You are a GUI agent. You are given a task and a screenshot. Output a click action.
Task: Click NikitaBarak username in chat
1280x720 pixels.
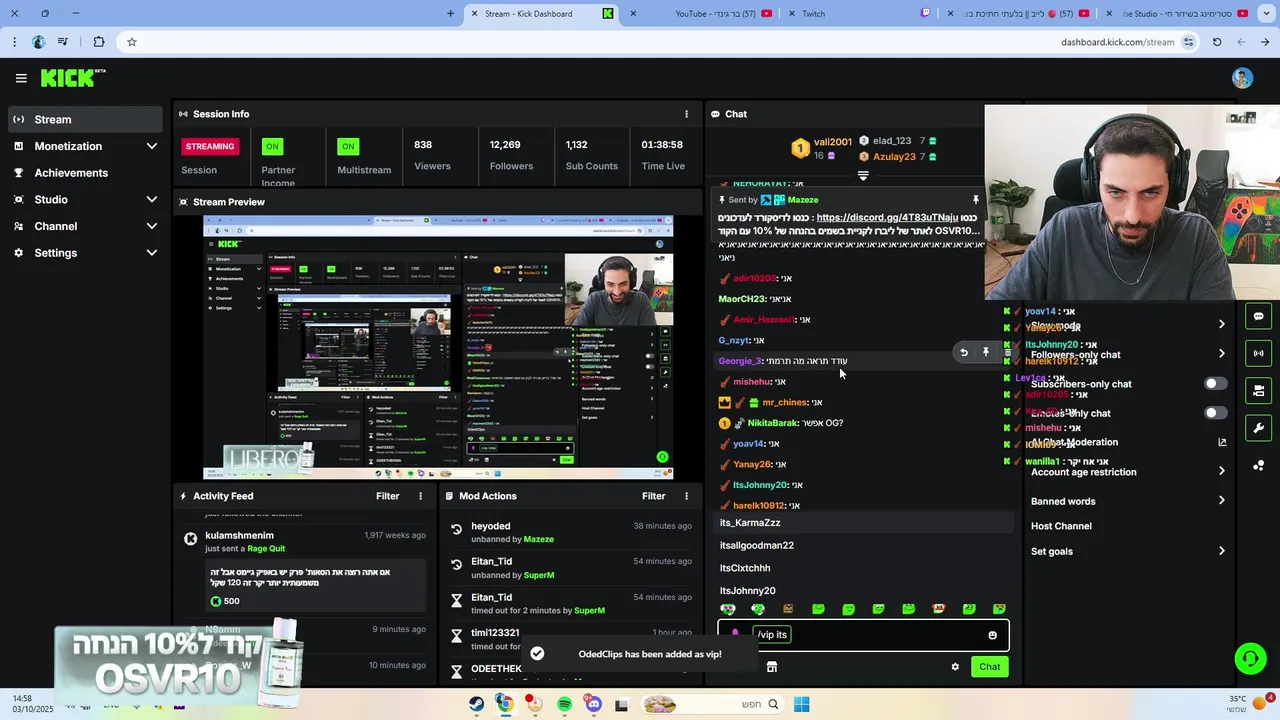click(772, 423)
